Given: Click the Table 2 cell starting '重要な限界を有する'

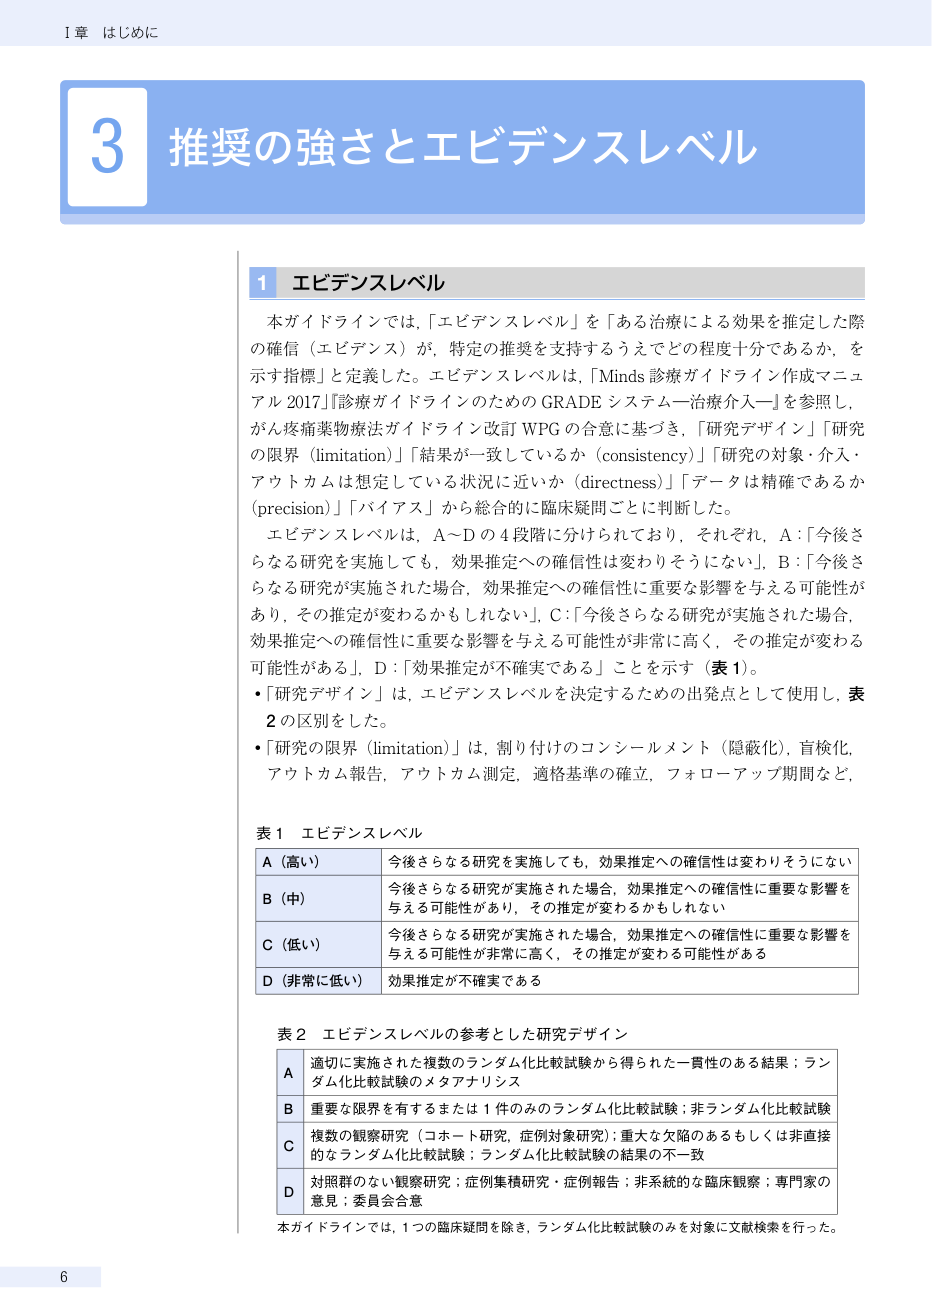Looking at the screenshot, I should 570,1108.
